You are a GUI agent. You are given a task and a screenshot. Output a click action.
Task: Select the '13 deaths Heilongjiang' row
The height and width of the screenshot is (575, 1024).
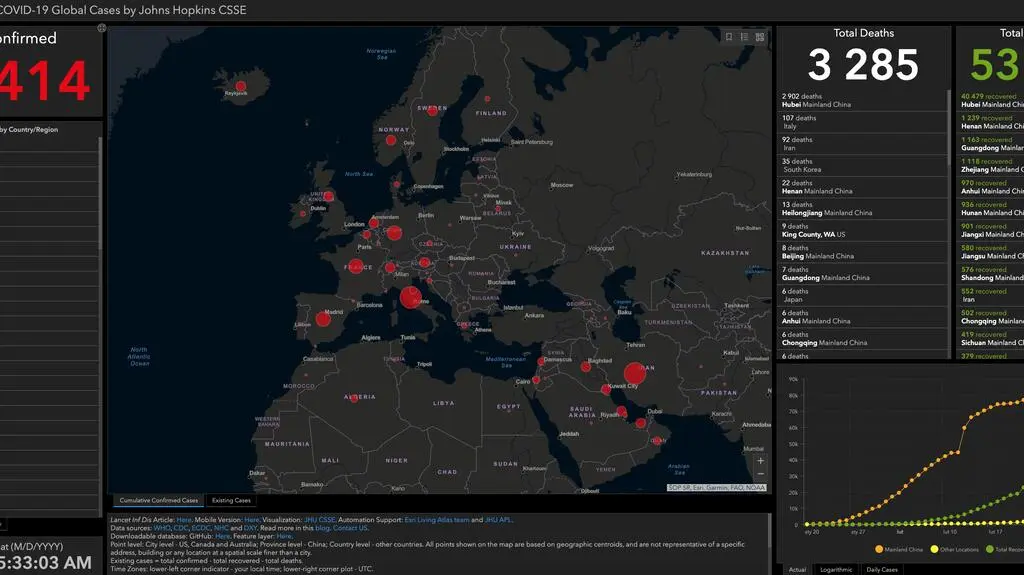click(x=862, y=208)
